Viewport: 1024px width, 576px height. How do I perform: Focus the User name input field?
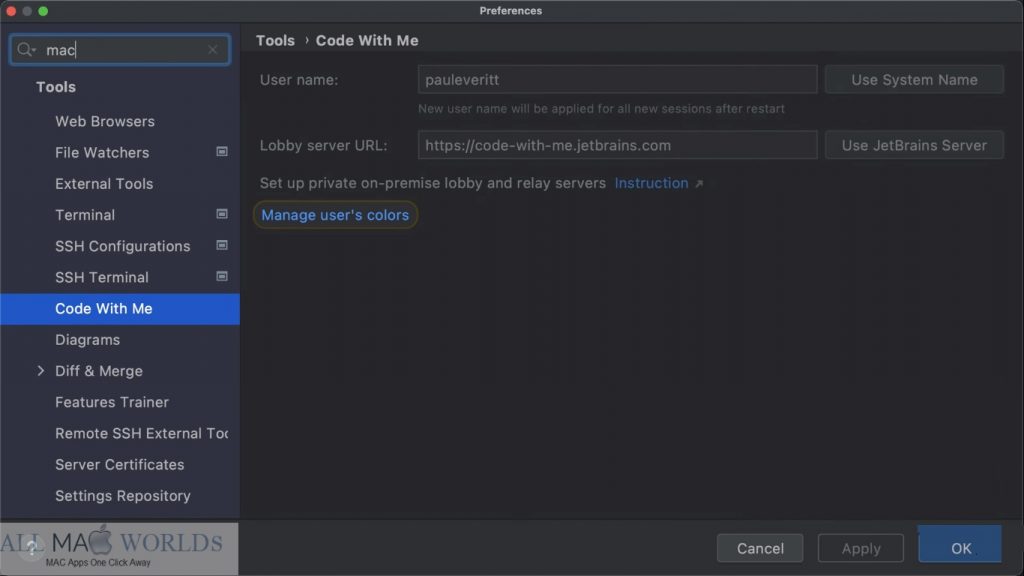click(617, 80)
